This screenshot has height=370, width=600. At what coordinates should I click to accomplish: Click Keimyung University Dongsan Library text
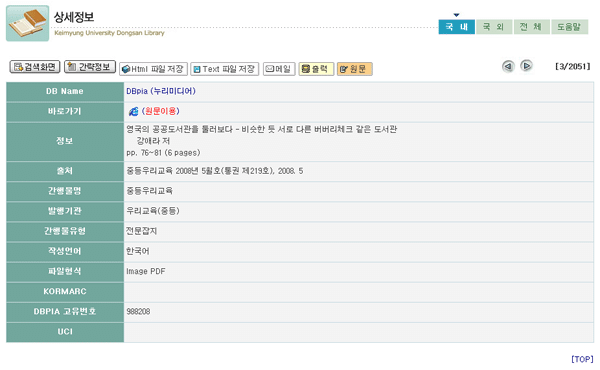tap(109, 33)
